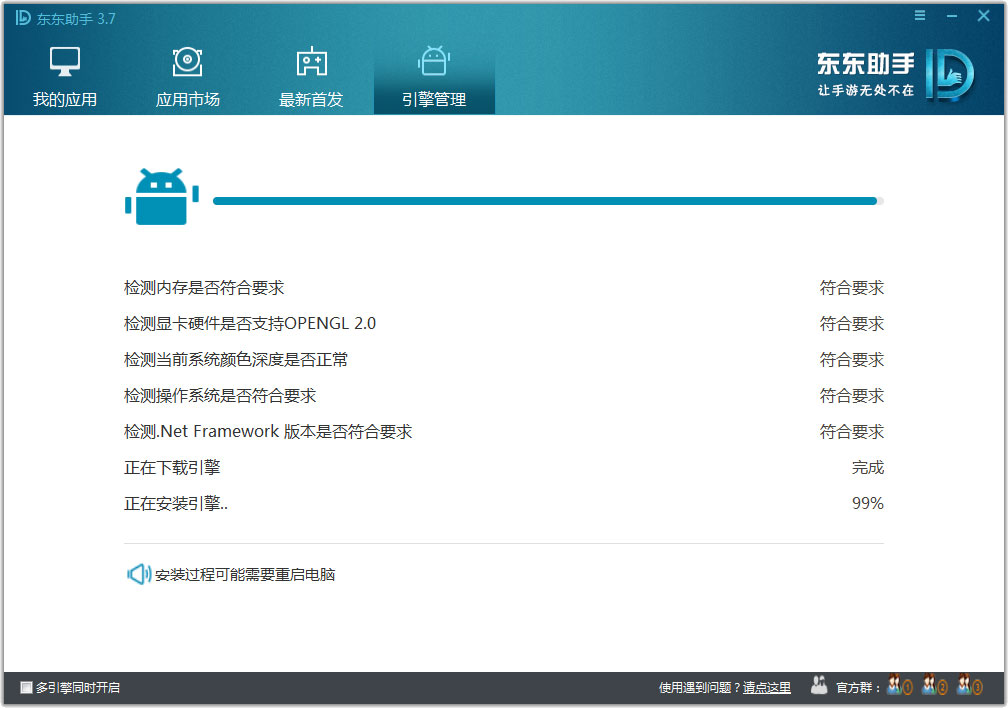Click the 完成 download status value
The image size is (1008, 708).
(x=868, y=467)
